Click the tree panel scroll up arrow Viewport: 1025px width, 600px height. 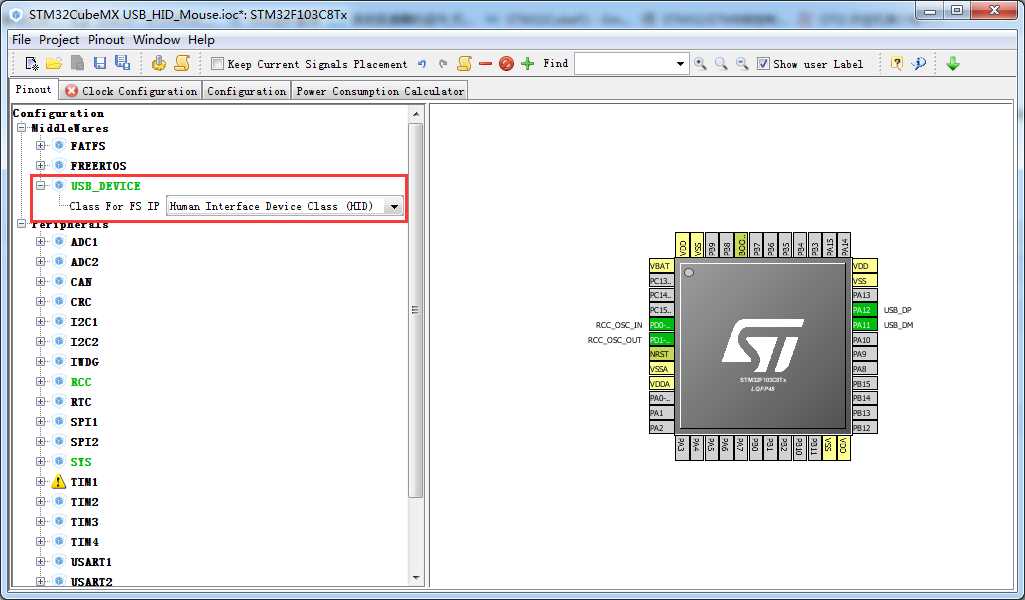point(416,114)
